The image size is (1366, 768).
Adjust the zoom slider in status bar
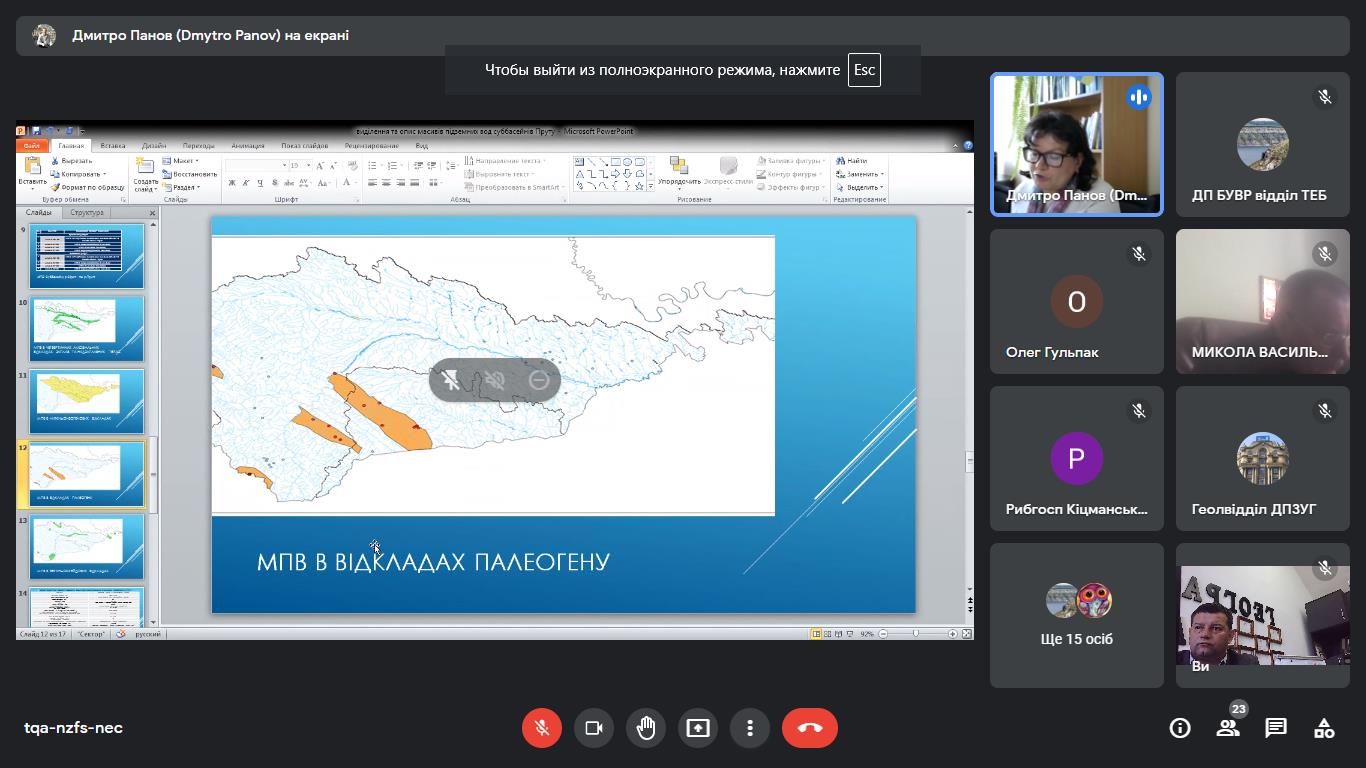[x=916, y=633]
